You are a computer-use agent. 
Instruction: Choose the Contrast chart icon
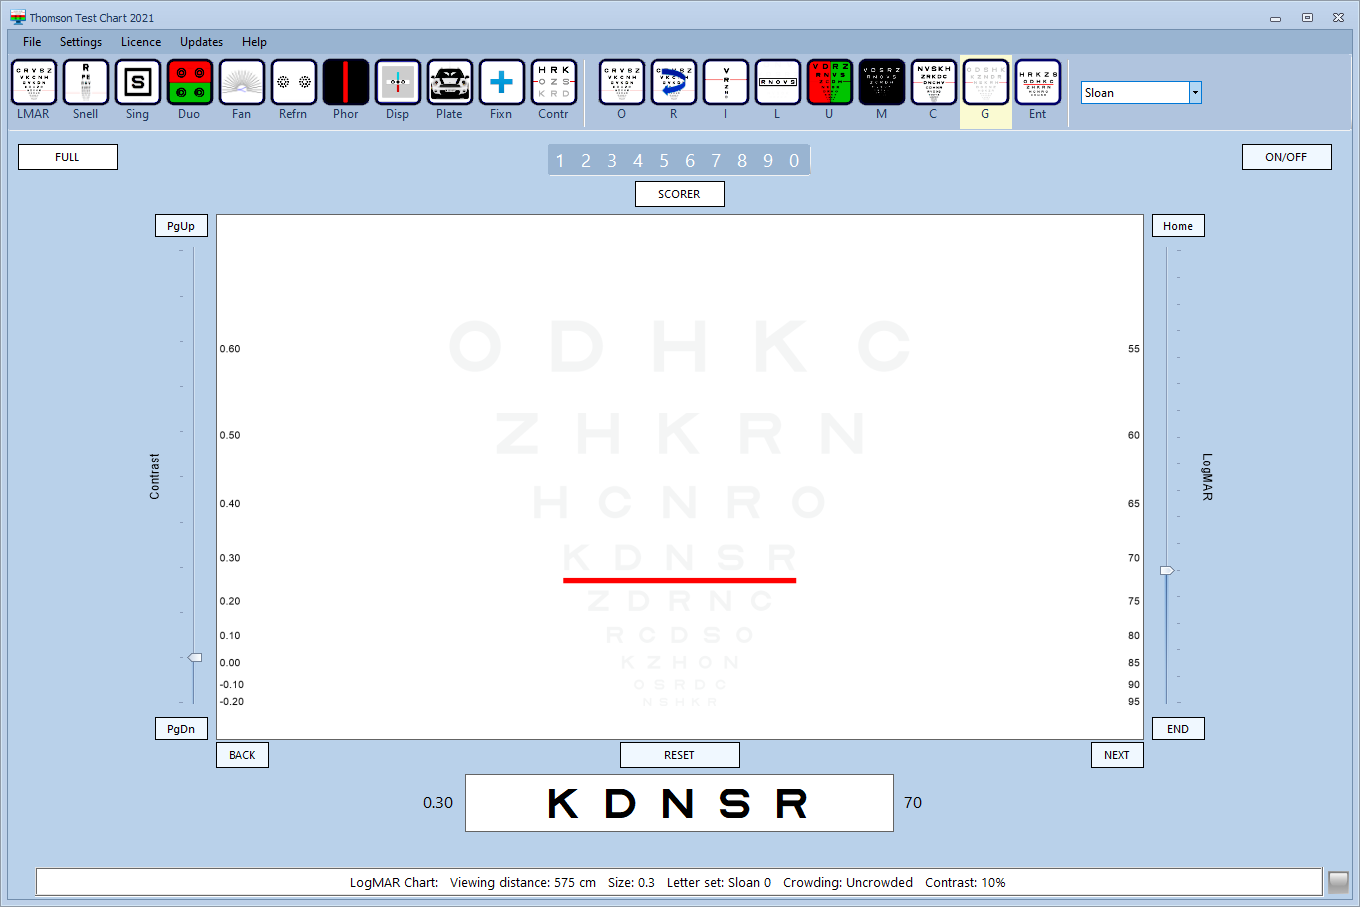tap(553, 83)
